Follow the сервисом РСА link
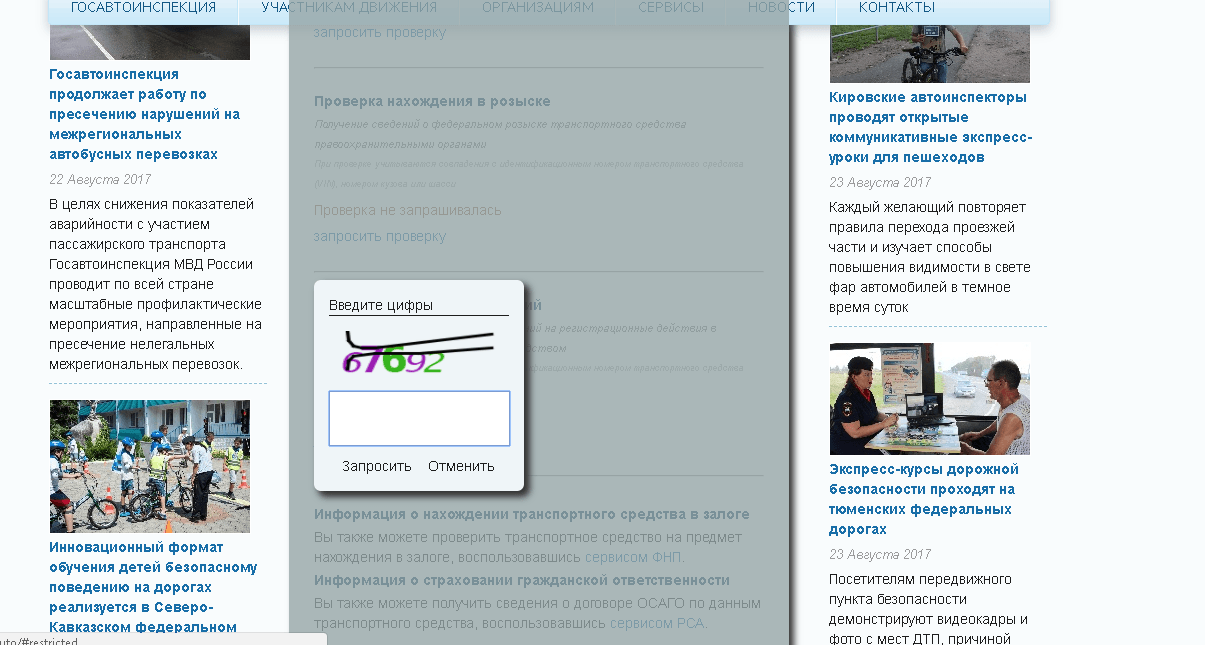The width and height of the screenshot is (1205, 645). coord(657,623)
